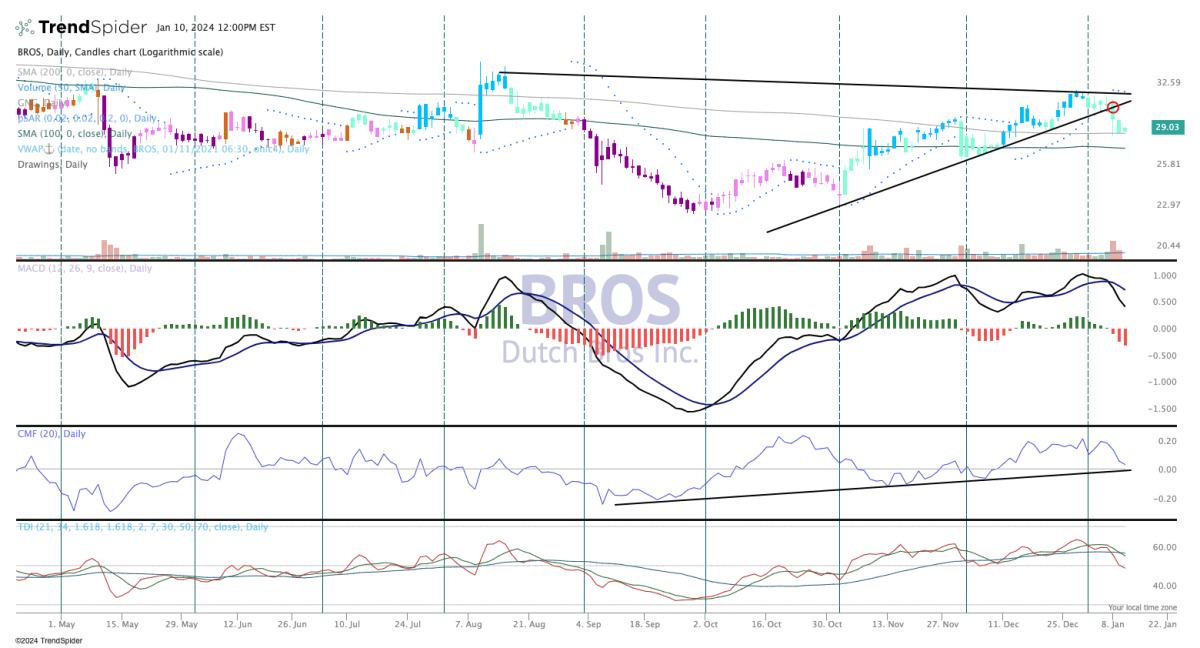Click the current price tag 29.03
The image size is (1200, 648).
click(1169, 128)
